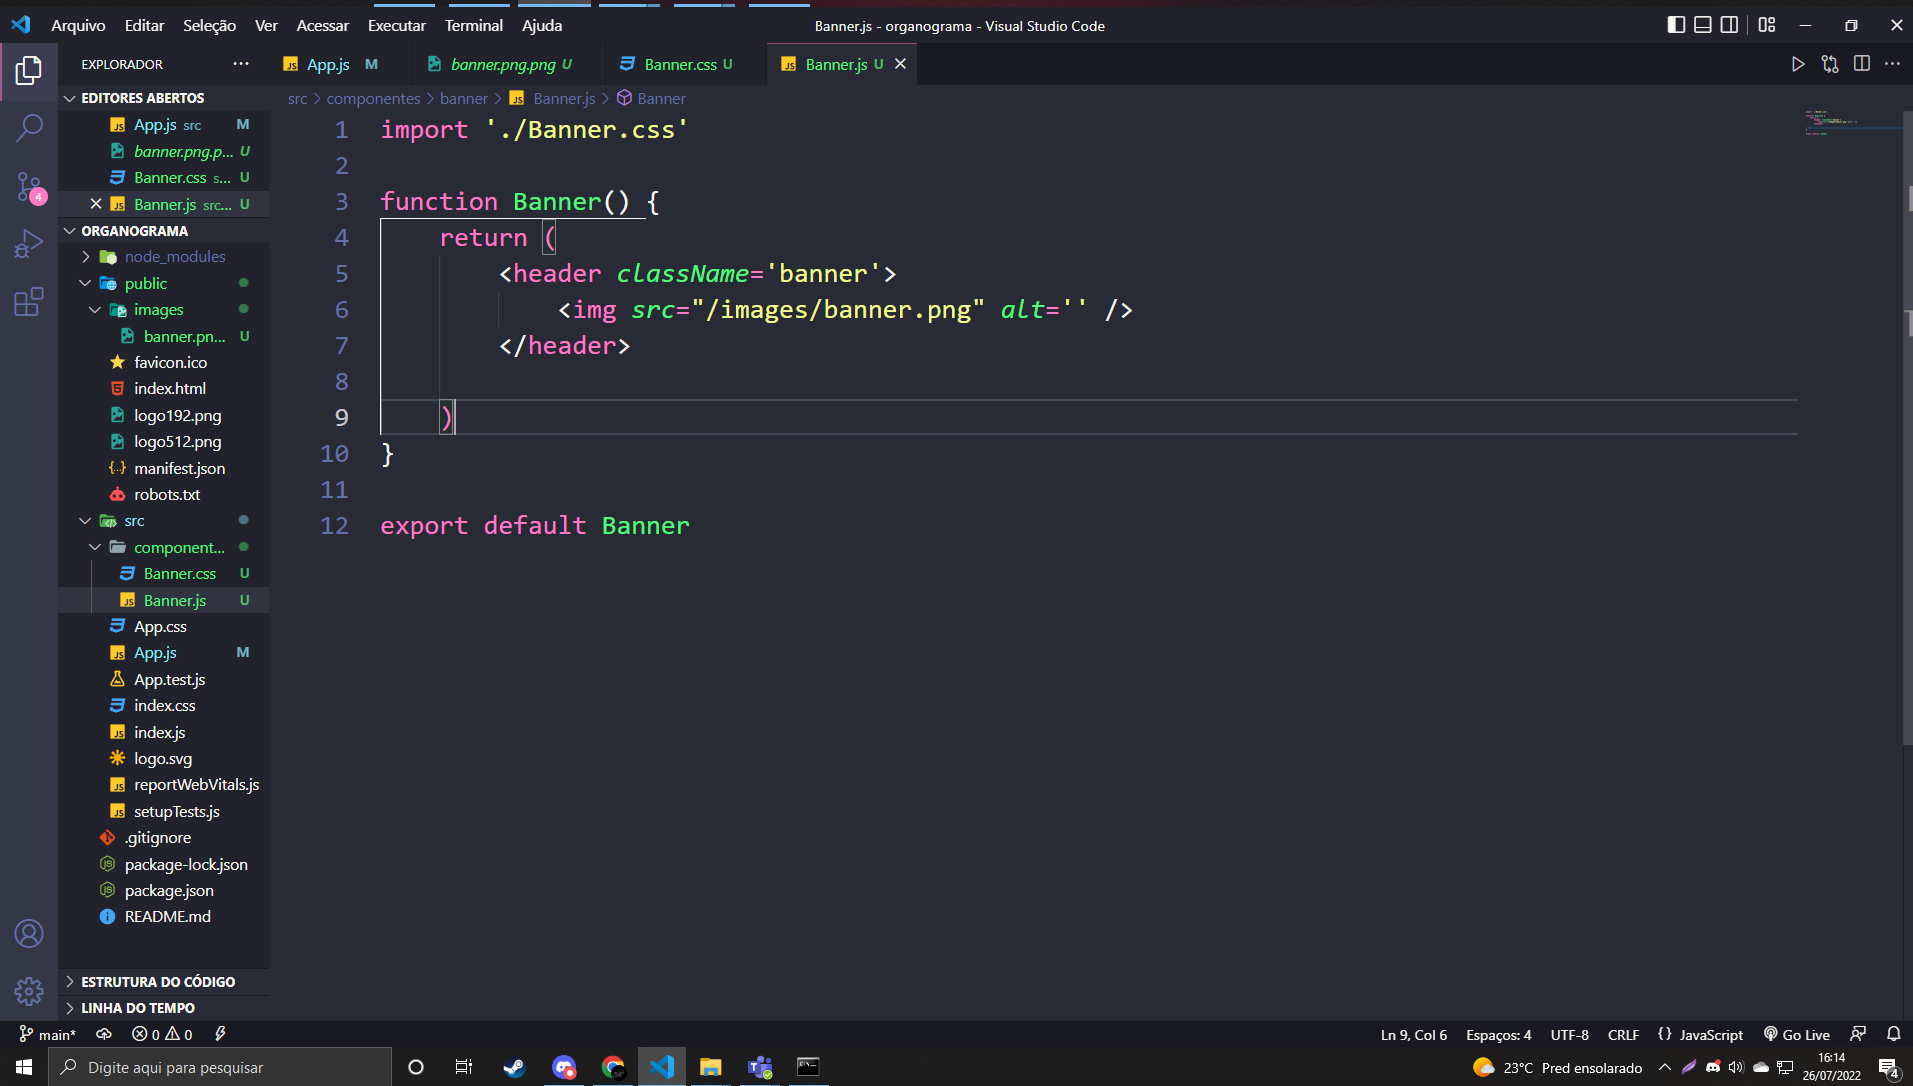
Task: Open Customize Layout icon
Action: pyautogui.click(x=1767, y=25)
